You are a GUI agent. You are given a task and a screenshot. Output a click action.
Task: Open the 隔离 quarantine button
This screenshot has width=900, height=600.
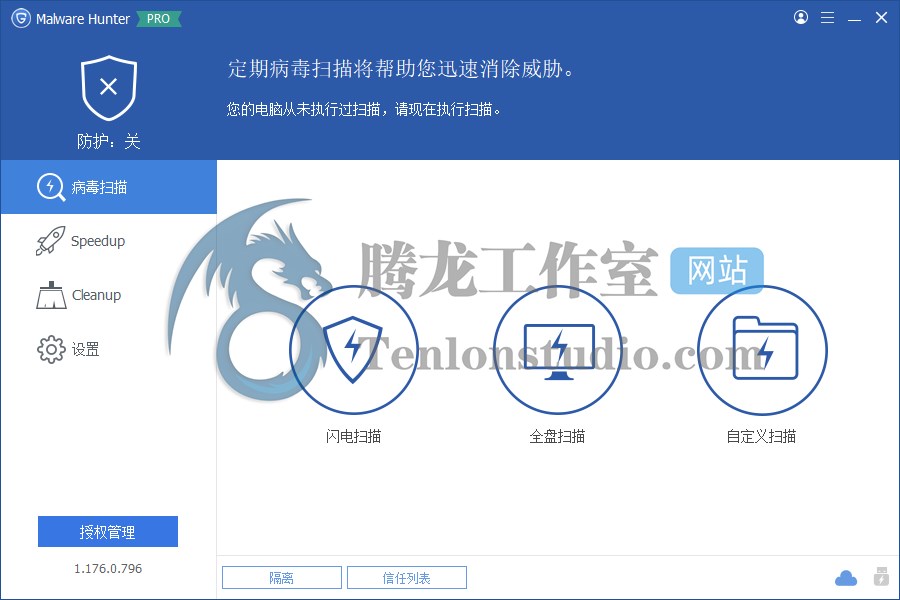[282, 578]
